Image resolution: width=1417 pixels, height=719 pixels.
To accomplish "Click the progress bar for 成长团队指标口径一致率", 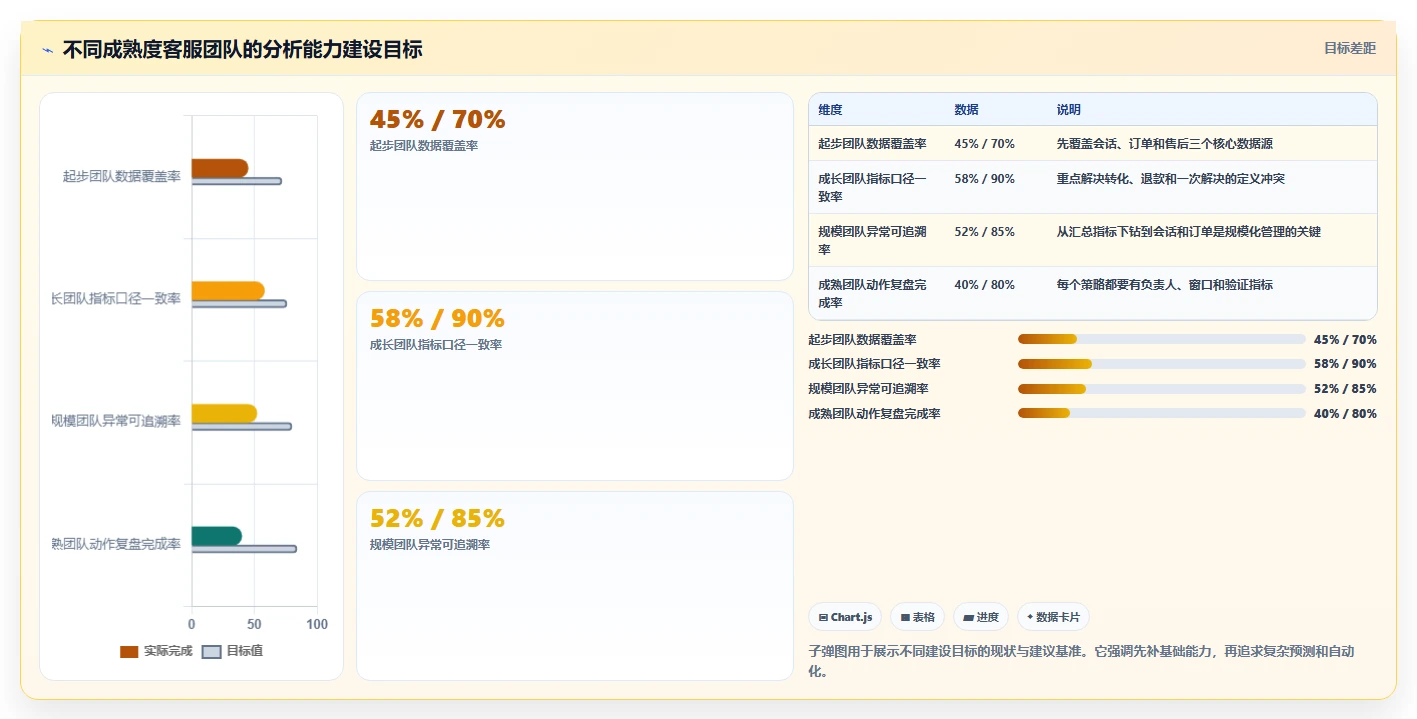I will pyautogui.click(x=1162, y=364).
